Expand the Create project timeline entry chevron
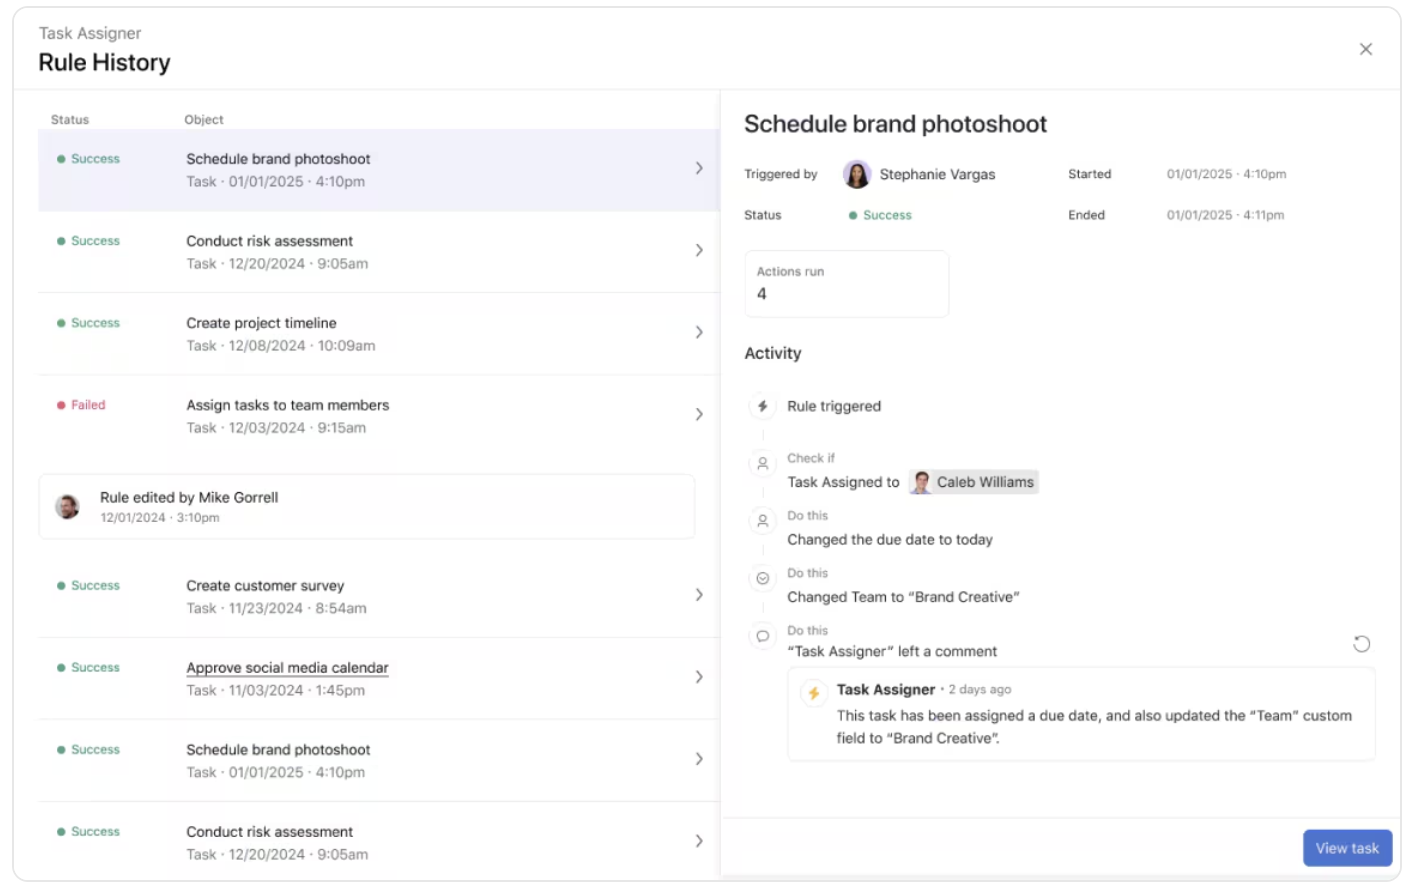Screen dimensions: 1412x890 699,332
